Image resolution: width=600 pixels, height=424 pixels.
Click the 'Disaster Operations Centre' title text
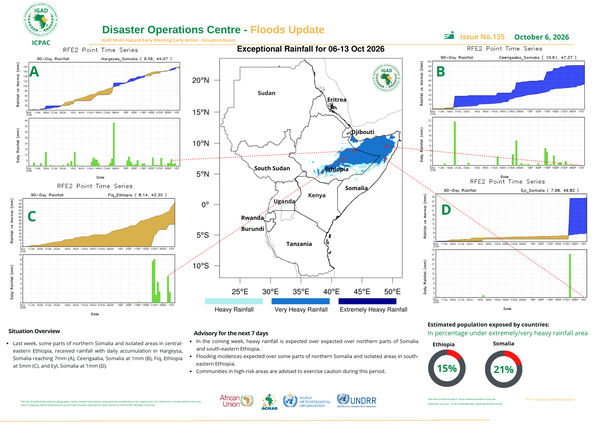[171, 30]
